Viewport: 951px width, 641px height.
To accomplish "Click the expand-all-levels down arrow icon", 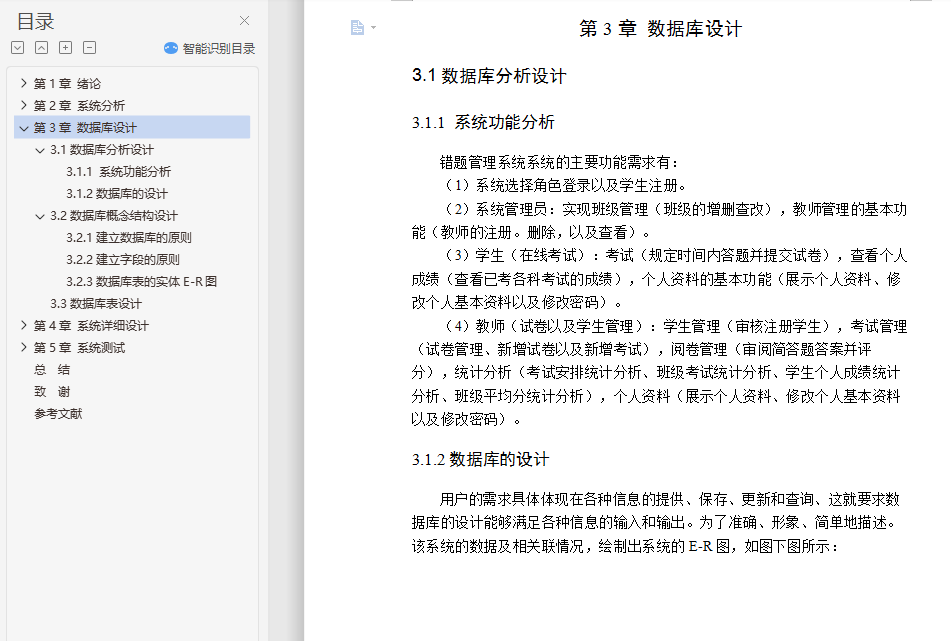I will [18, 48].
